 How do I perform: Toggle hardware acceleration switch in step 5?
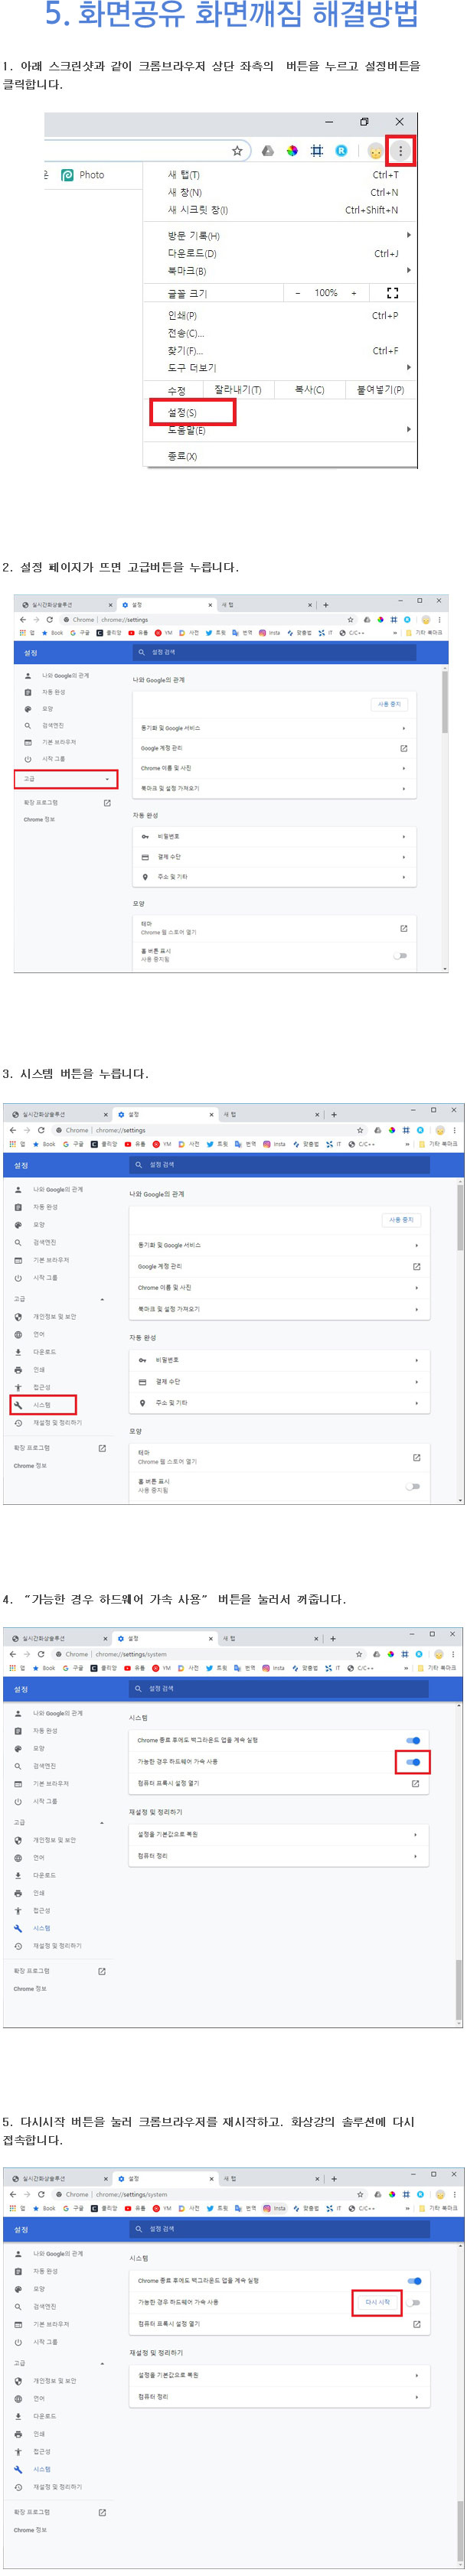(414, 2302)
